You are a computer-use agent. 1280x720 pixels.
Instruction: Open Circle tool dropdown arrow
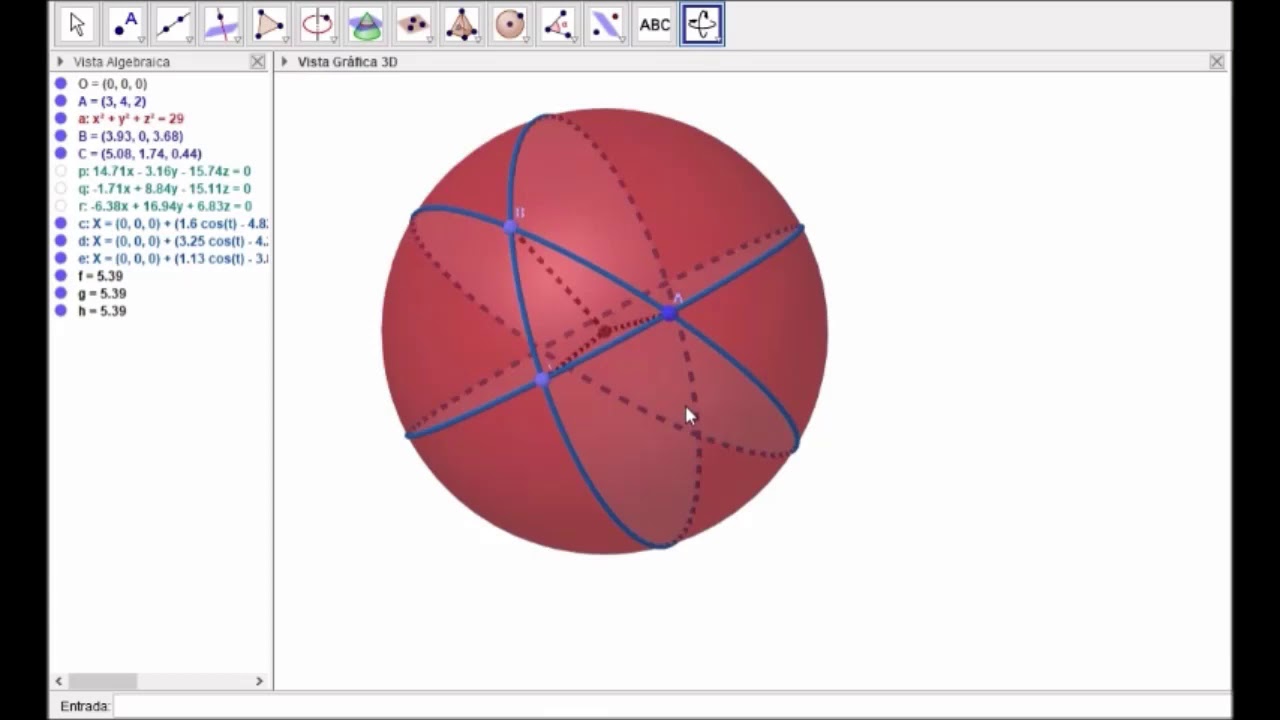tap(333, 41)
